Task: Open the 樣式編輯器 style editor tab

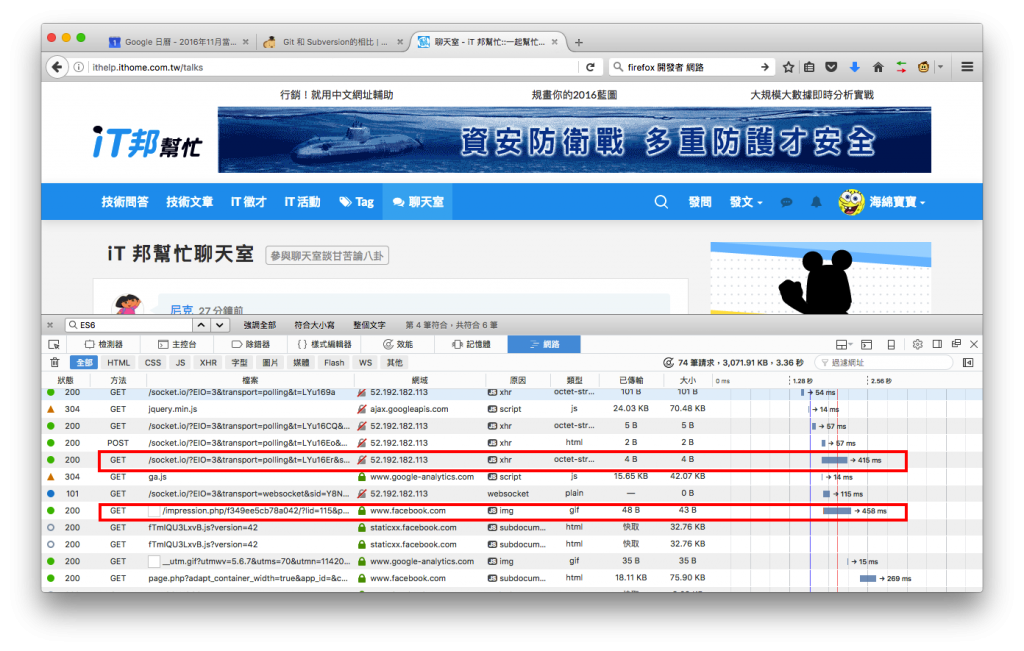Action: [325, 344]
